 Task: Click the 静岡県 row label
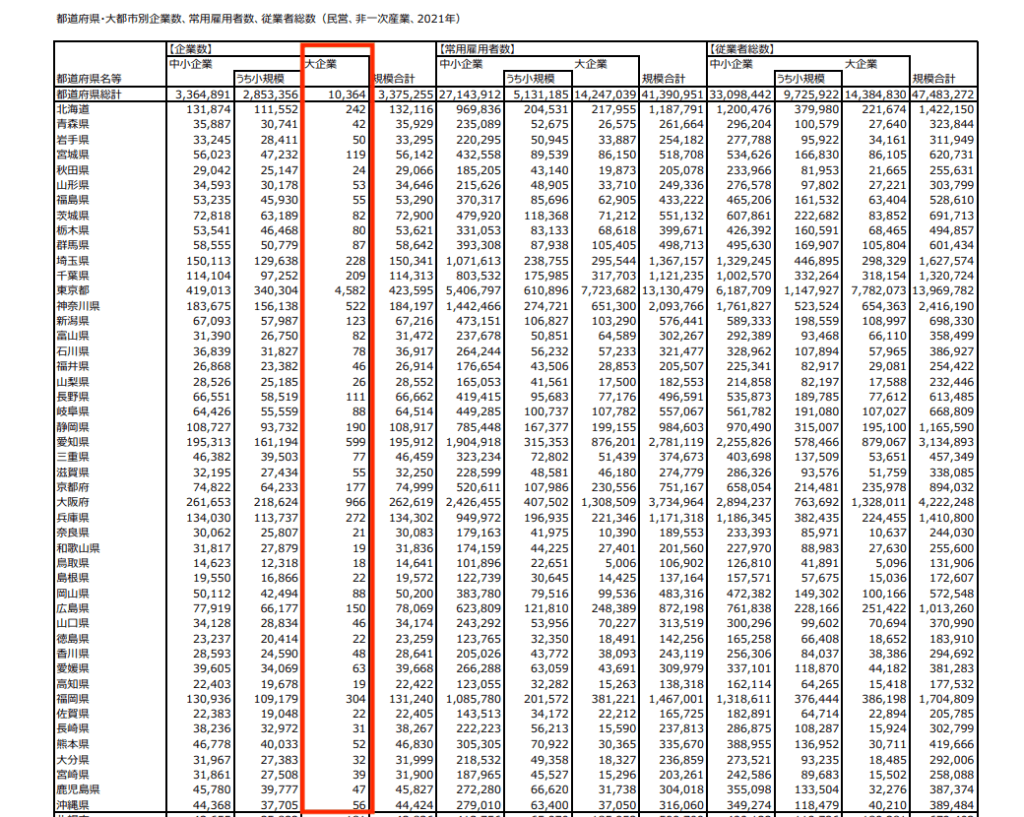72,426
